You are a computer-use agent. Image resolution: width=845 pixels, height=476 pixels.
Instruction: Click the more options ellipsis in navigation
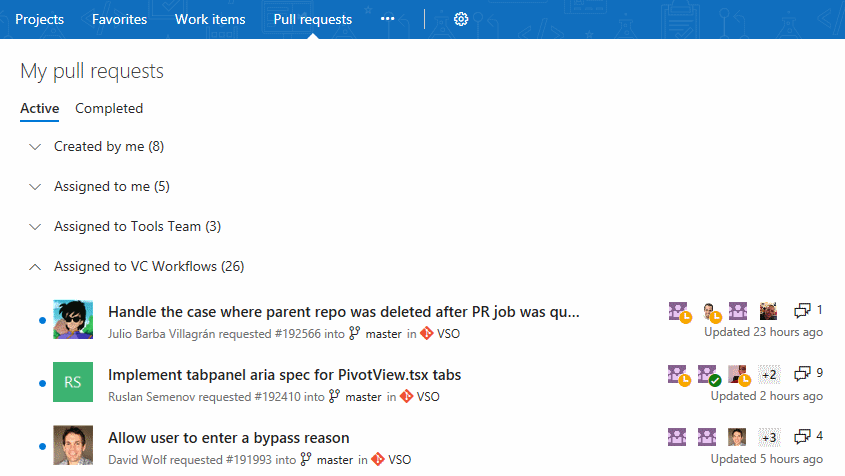click(x=388, y=19)
